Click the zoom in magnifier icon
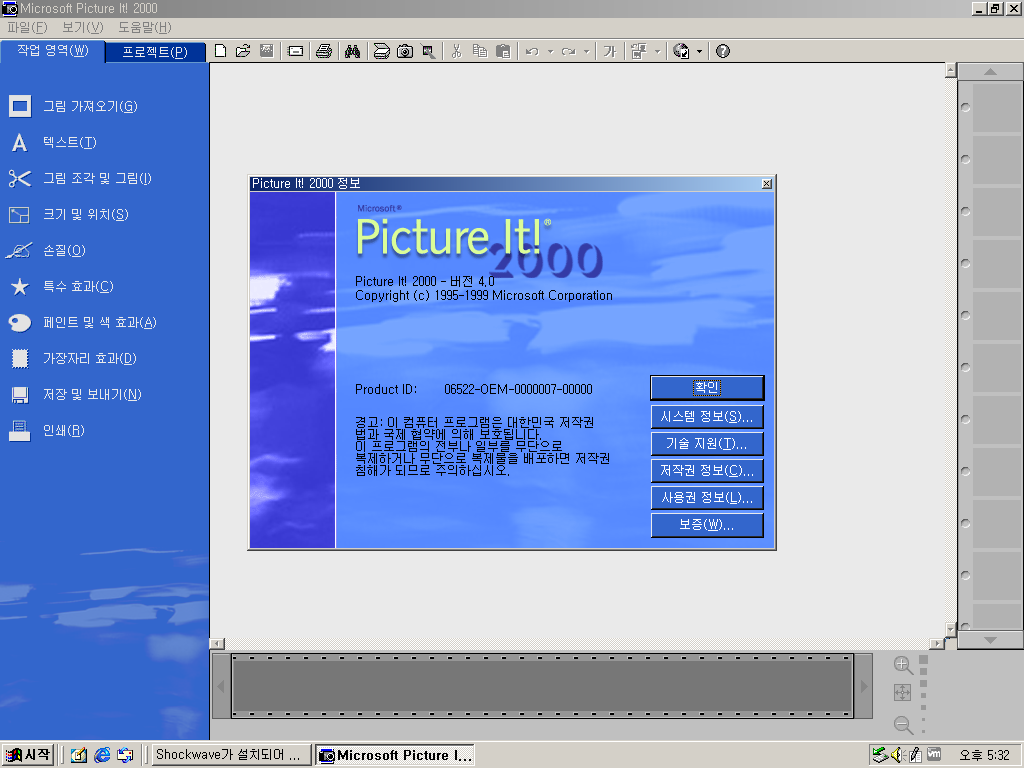This screenshot has height=768, width=1024. coord(903,665)
